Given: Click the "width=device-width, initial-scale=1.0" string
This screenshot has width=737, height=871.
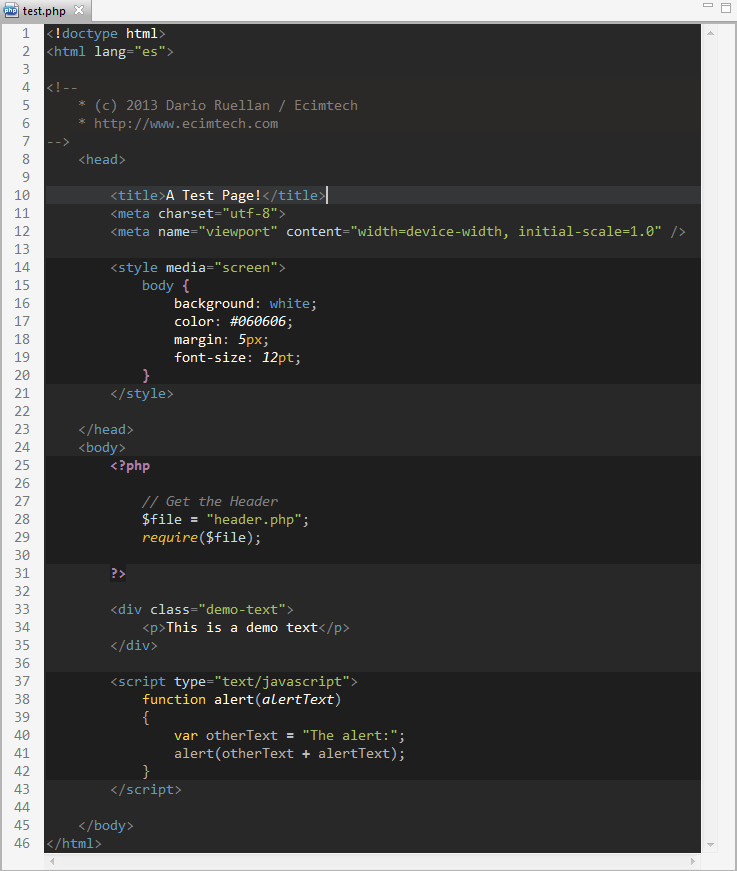Looking at the screenshot, I should (x=506, y=232).
